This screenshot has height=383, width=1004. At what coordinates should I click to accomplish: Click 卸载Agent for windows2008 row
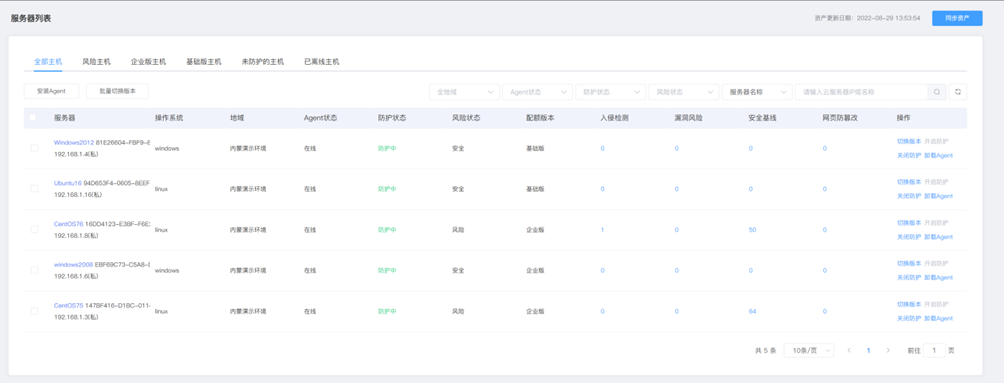click(x=938, y=277)
